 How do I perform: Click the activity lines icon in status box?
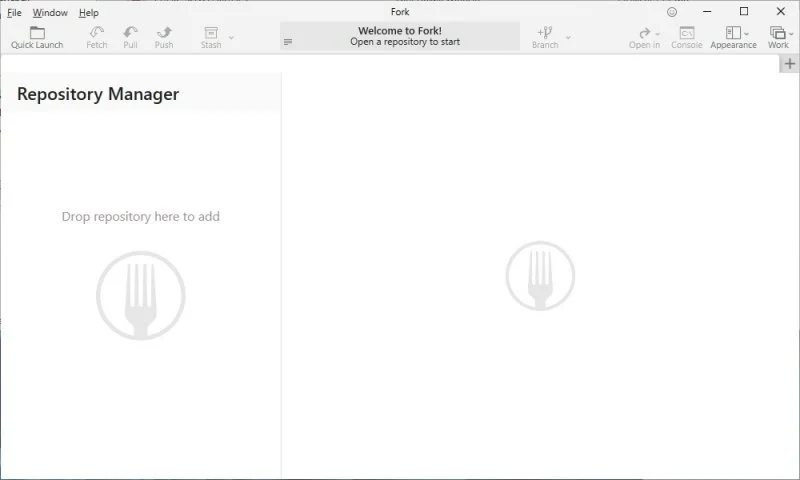(x=288, y=42)
